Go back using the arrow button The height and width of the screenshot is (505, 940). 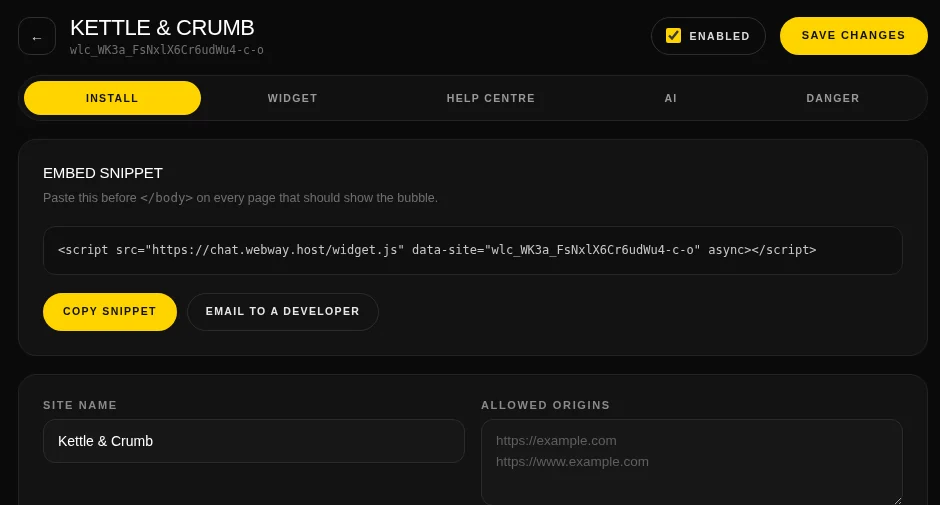(37, 36)
